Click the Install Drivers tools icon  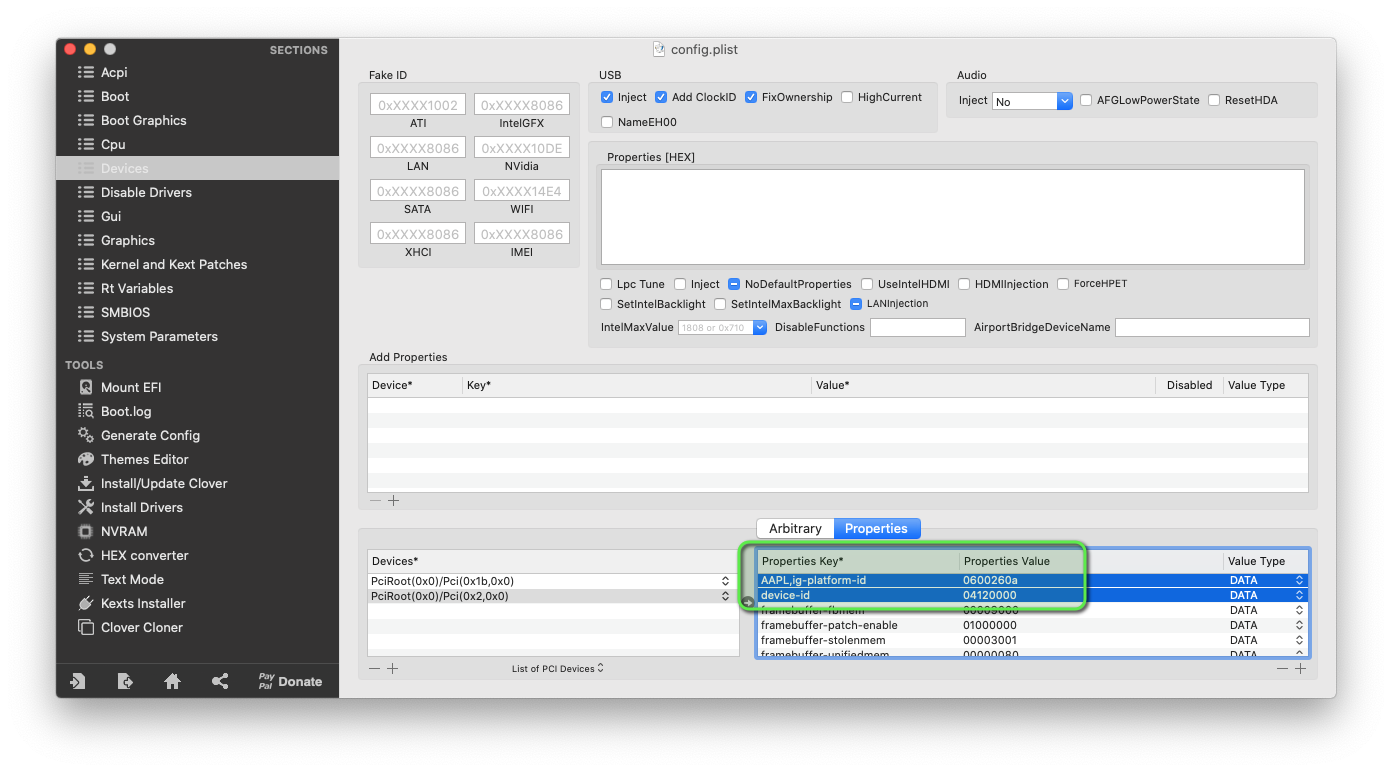point(85,507)
